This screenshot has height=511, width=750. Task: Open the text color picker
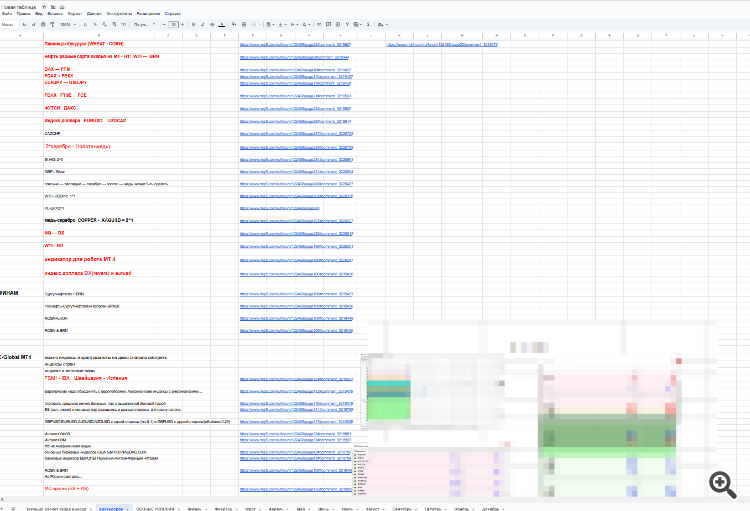pos(221,24)
